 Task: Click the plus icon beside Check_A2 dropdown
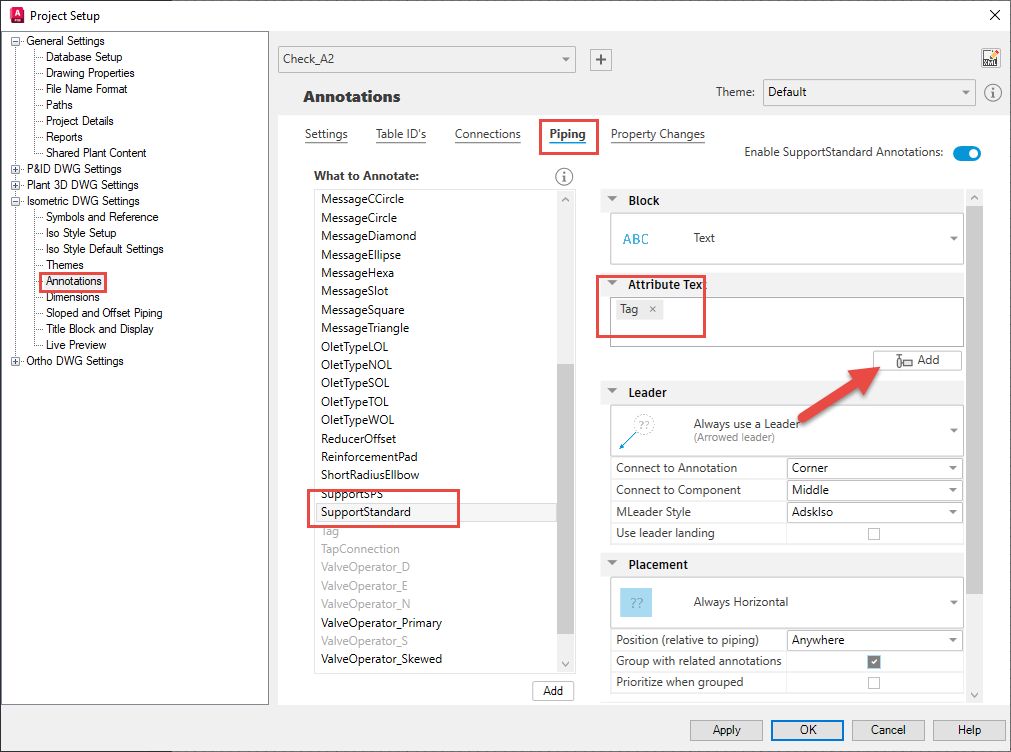(600, 60)
